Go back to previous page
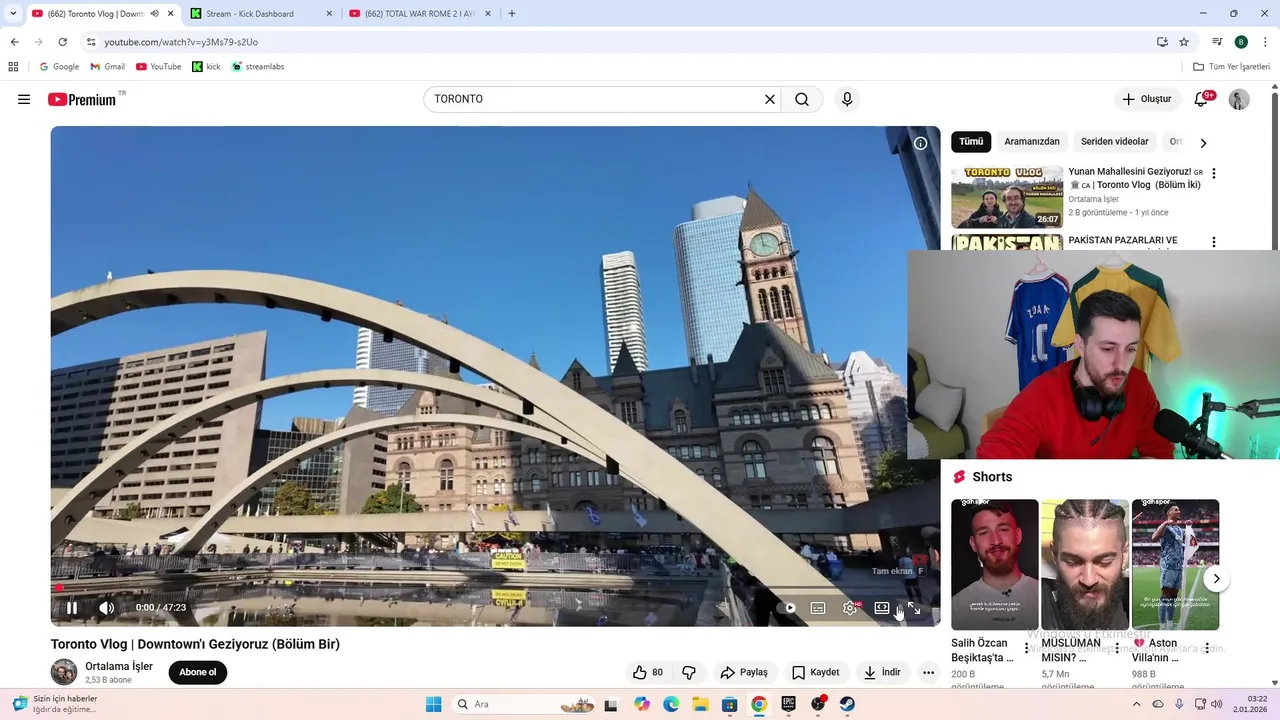 pos(14,42)
